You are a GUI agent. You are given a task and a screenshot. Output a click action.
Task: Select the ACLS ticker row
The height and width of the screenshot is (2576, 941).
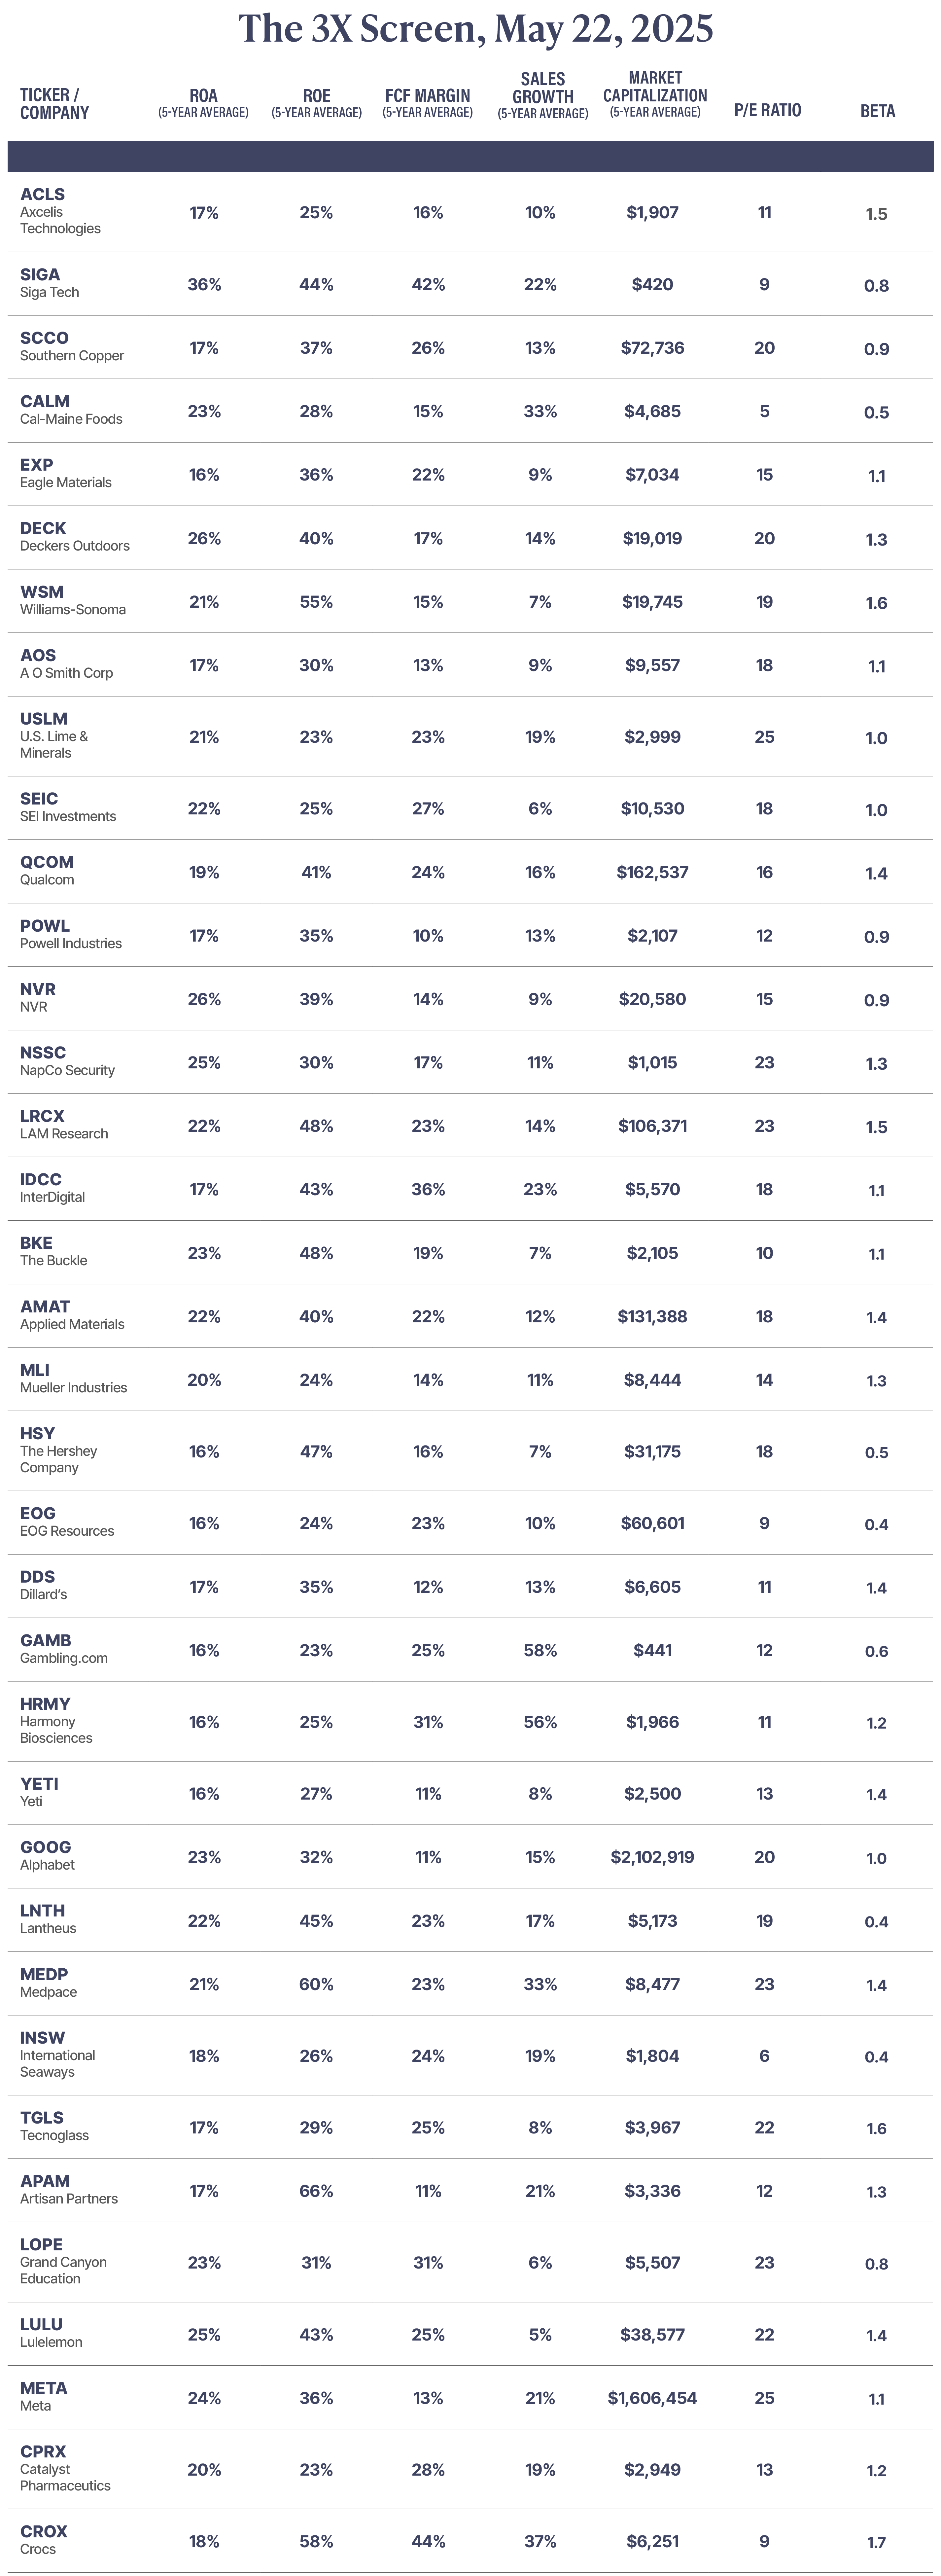point(470,212)
